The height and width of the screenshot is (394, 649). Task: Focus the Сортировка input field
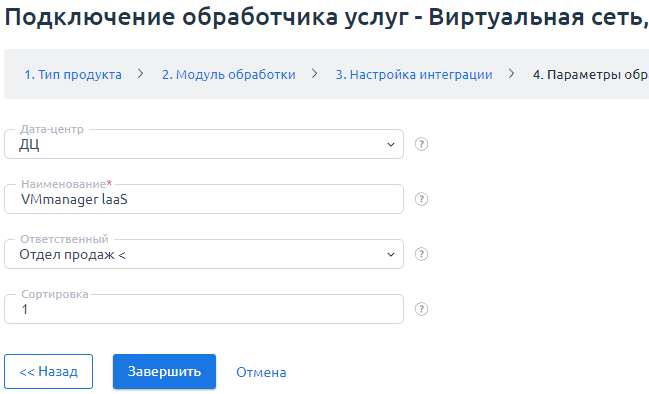coord(204,309)
